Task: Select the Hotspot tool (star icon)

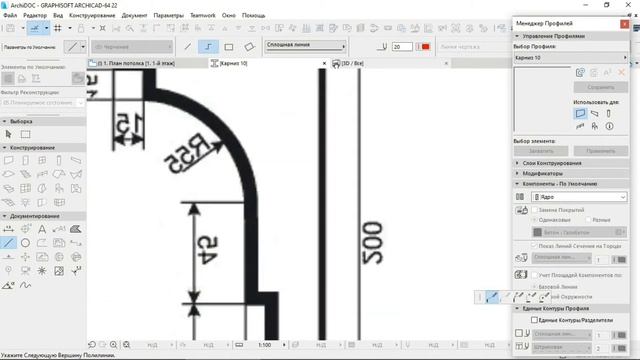Action: (x=42, y=271)
